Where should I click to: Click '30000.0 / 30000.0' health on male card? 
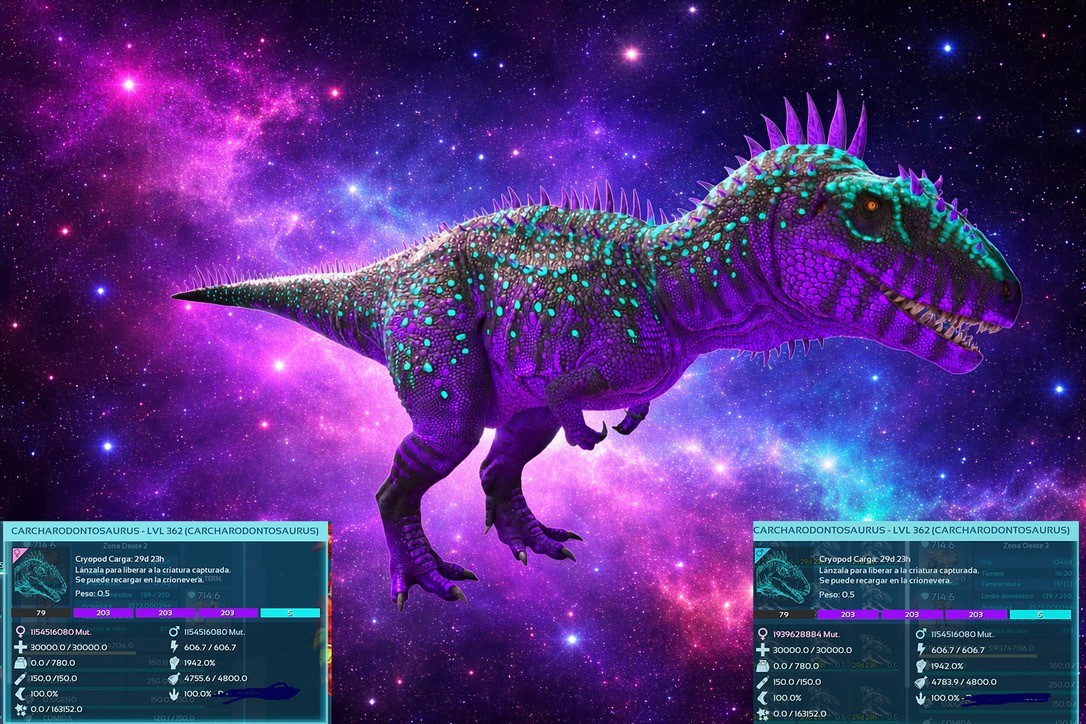812,650
